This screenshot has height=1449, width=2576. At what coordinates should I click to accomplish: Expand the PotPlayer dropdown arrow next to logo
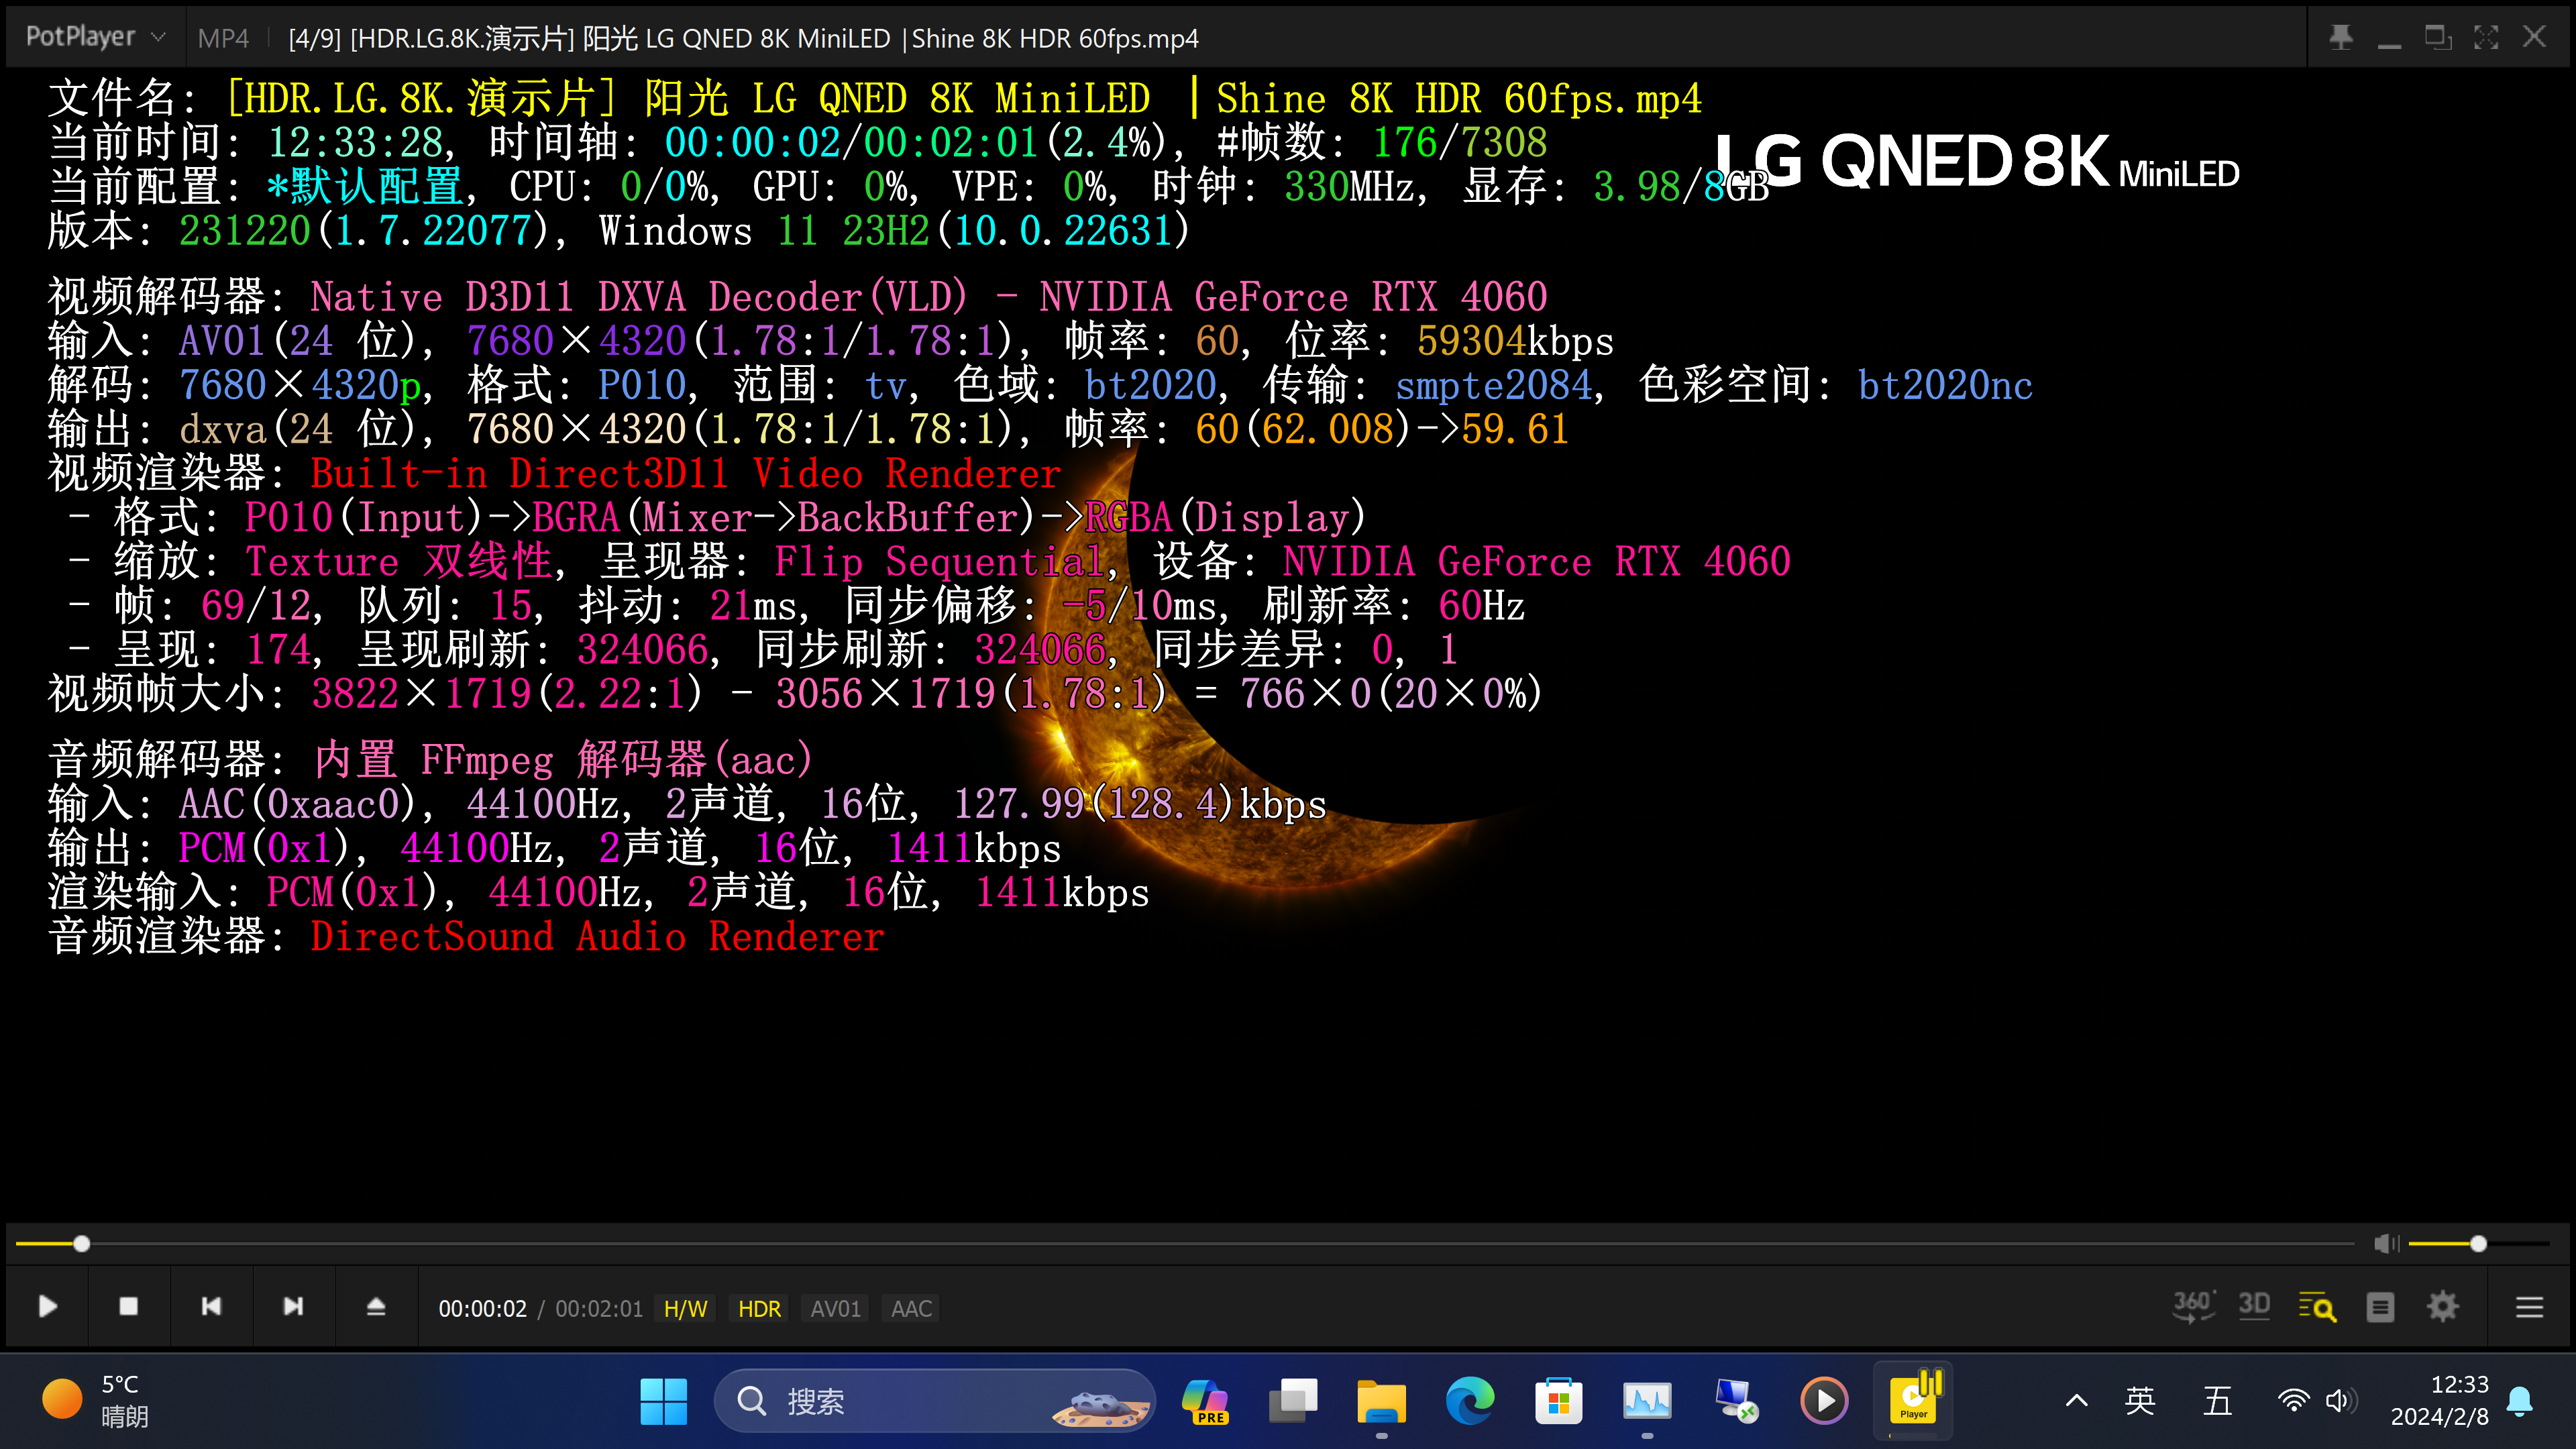tap(158, 36)
